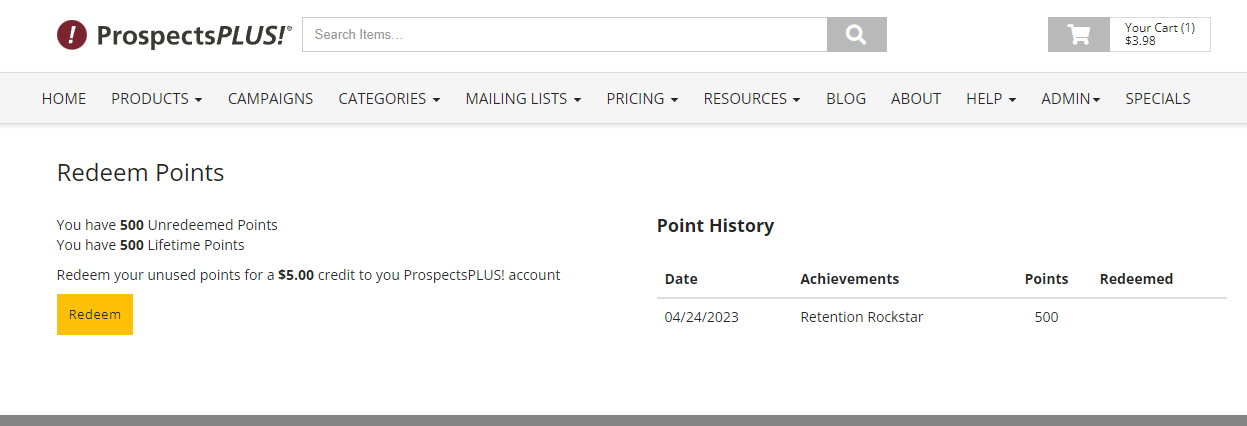1247x426 pixels.
Task: Open the shopping cart icon
Action: click(1079, 34)
